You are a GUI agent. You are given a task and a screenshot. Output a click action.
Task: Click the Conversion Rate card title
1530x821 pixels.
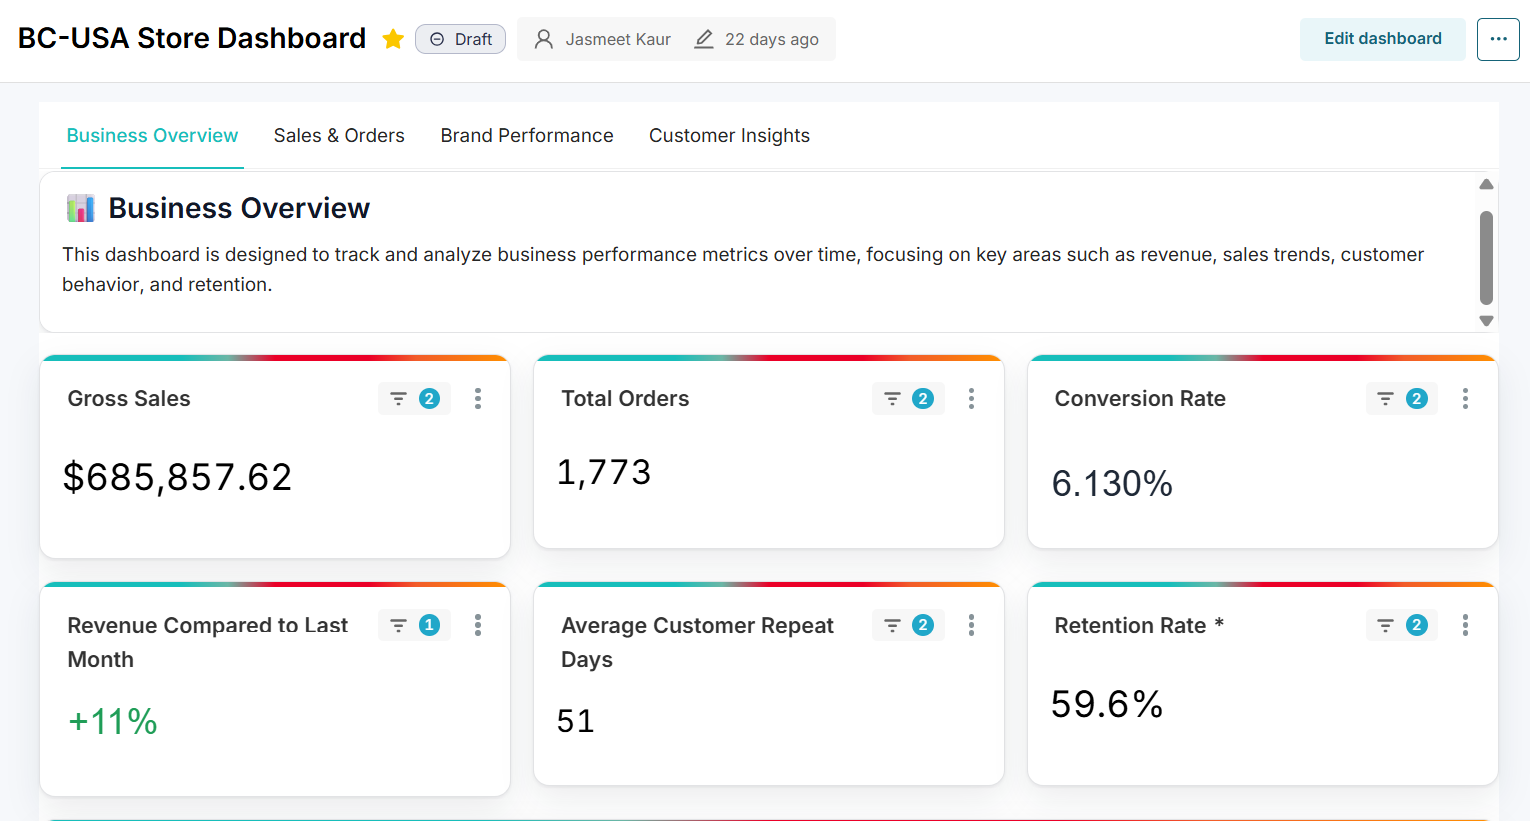pyautogui.click(x=1140, y=399)
